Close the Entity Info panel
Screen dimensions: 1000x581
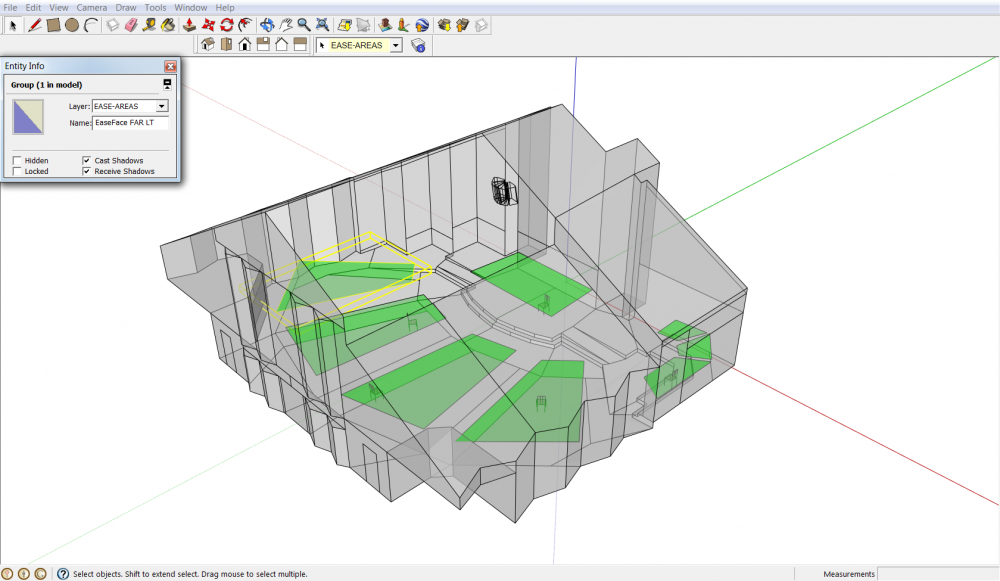pos(170,66)
